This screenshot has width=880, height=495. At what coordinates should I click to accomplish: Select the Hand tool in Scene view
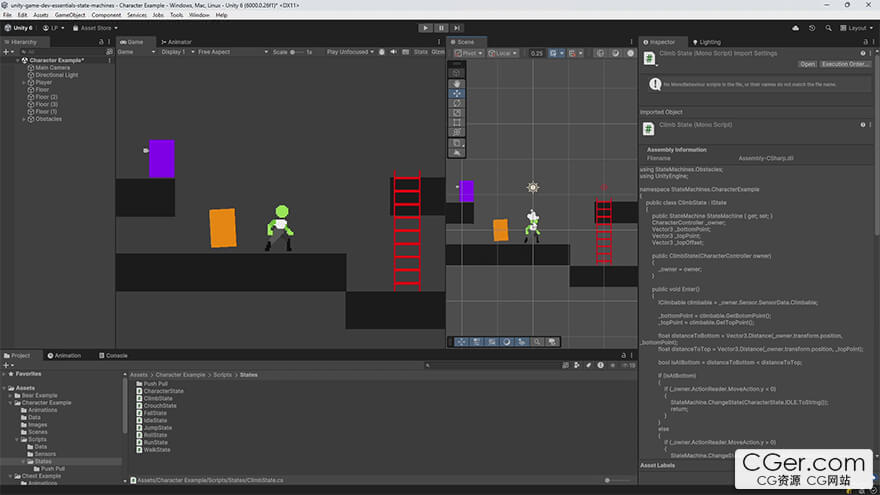[x=457, y=83]
